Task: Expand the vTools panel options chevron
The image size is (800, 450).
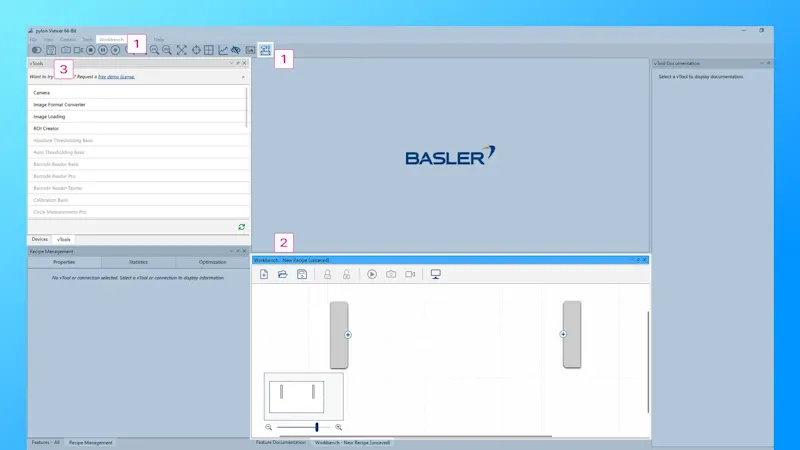Action: click(x=231, y=63)
